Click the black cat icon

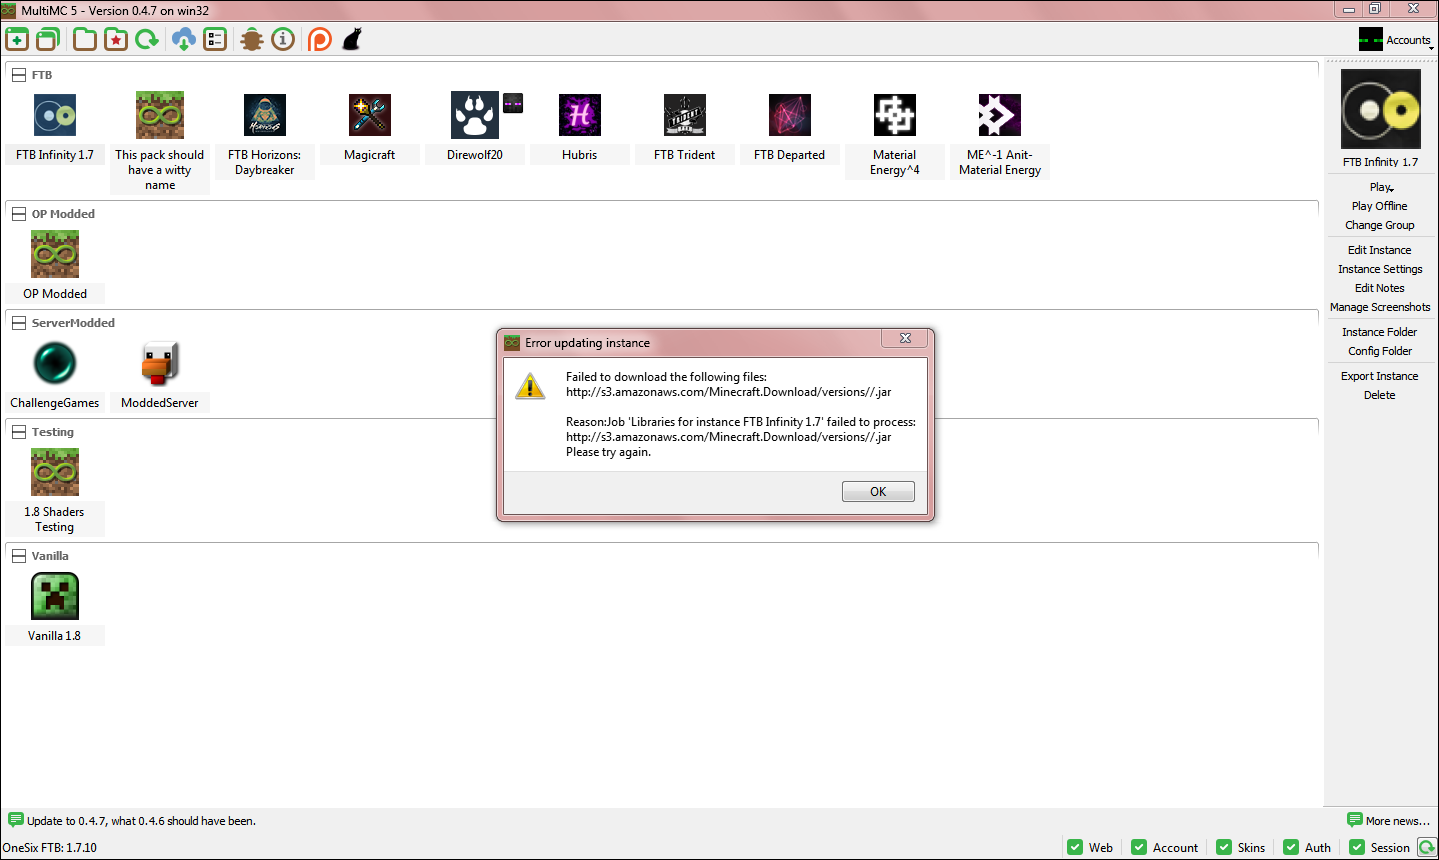(x=351, y=39)
